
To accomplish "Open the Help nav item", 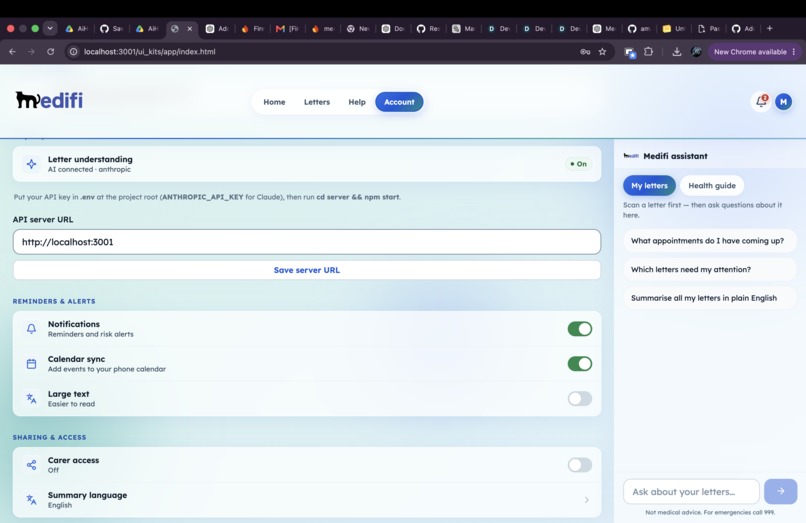I will [357, 102].
